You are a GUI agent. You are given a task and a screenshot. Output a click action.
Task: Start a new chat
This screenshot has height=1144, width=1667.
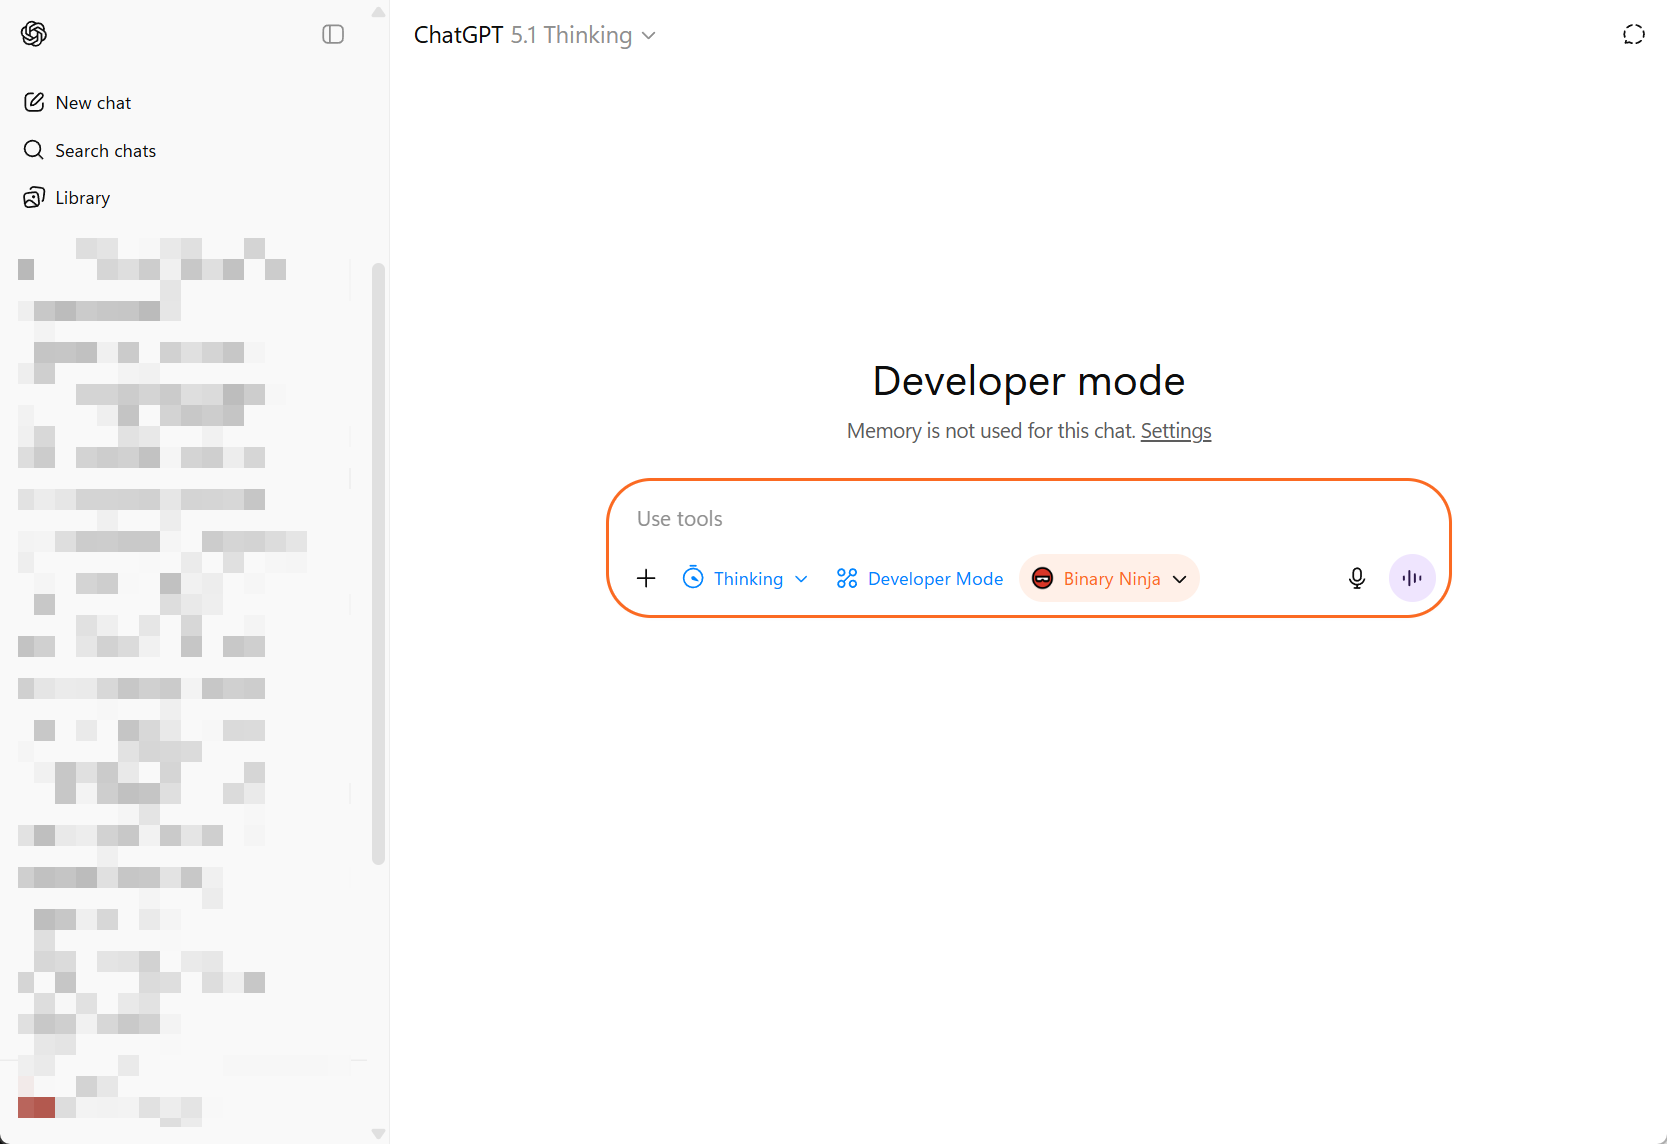pyautogui.click(x=93, y=102)
